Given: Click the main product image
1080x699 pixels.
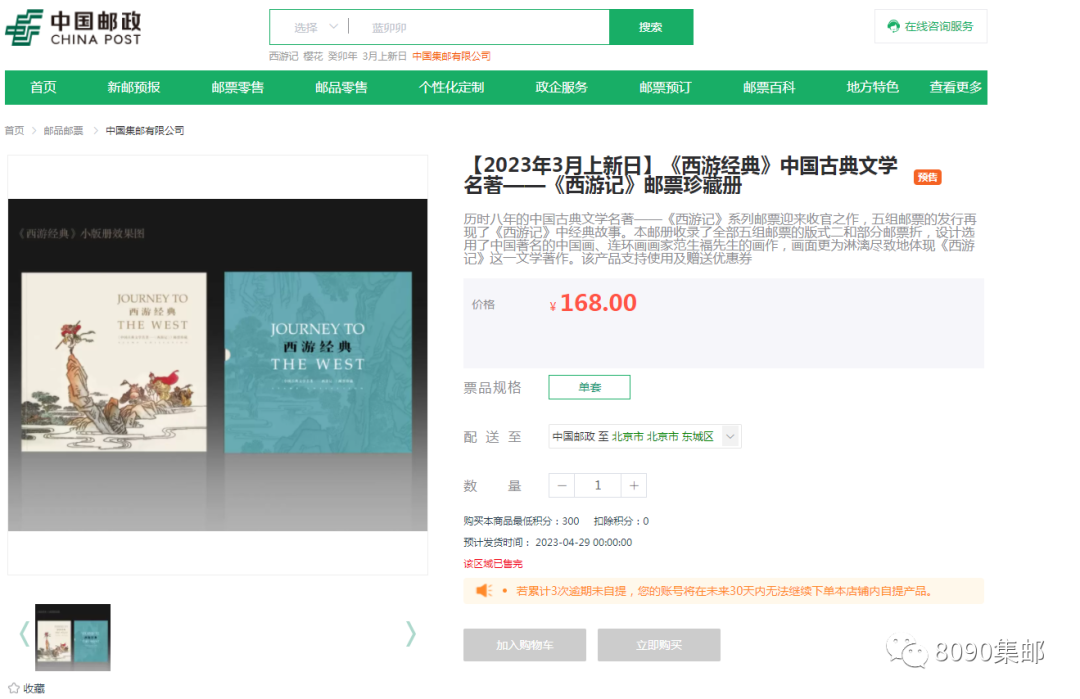Looking at the screenshot, I should (218, 364).
